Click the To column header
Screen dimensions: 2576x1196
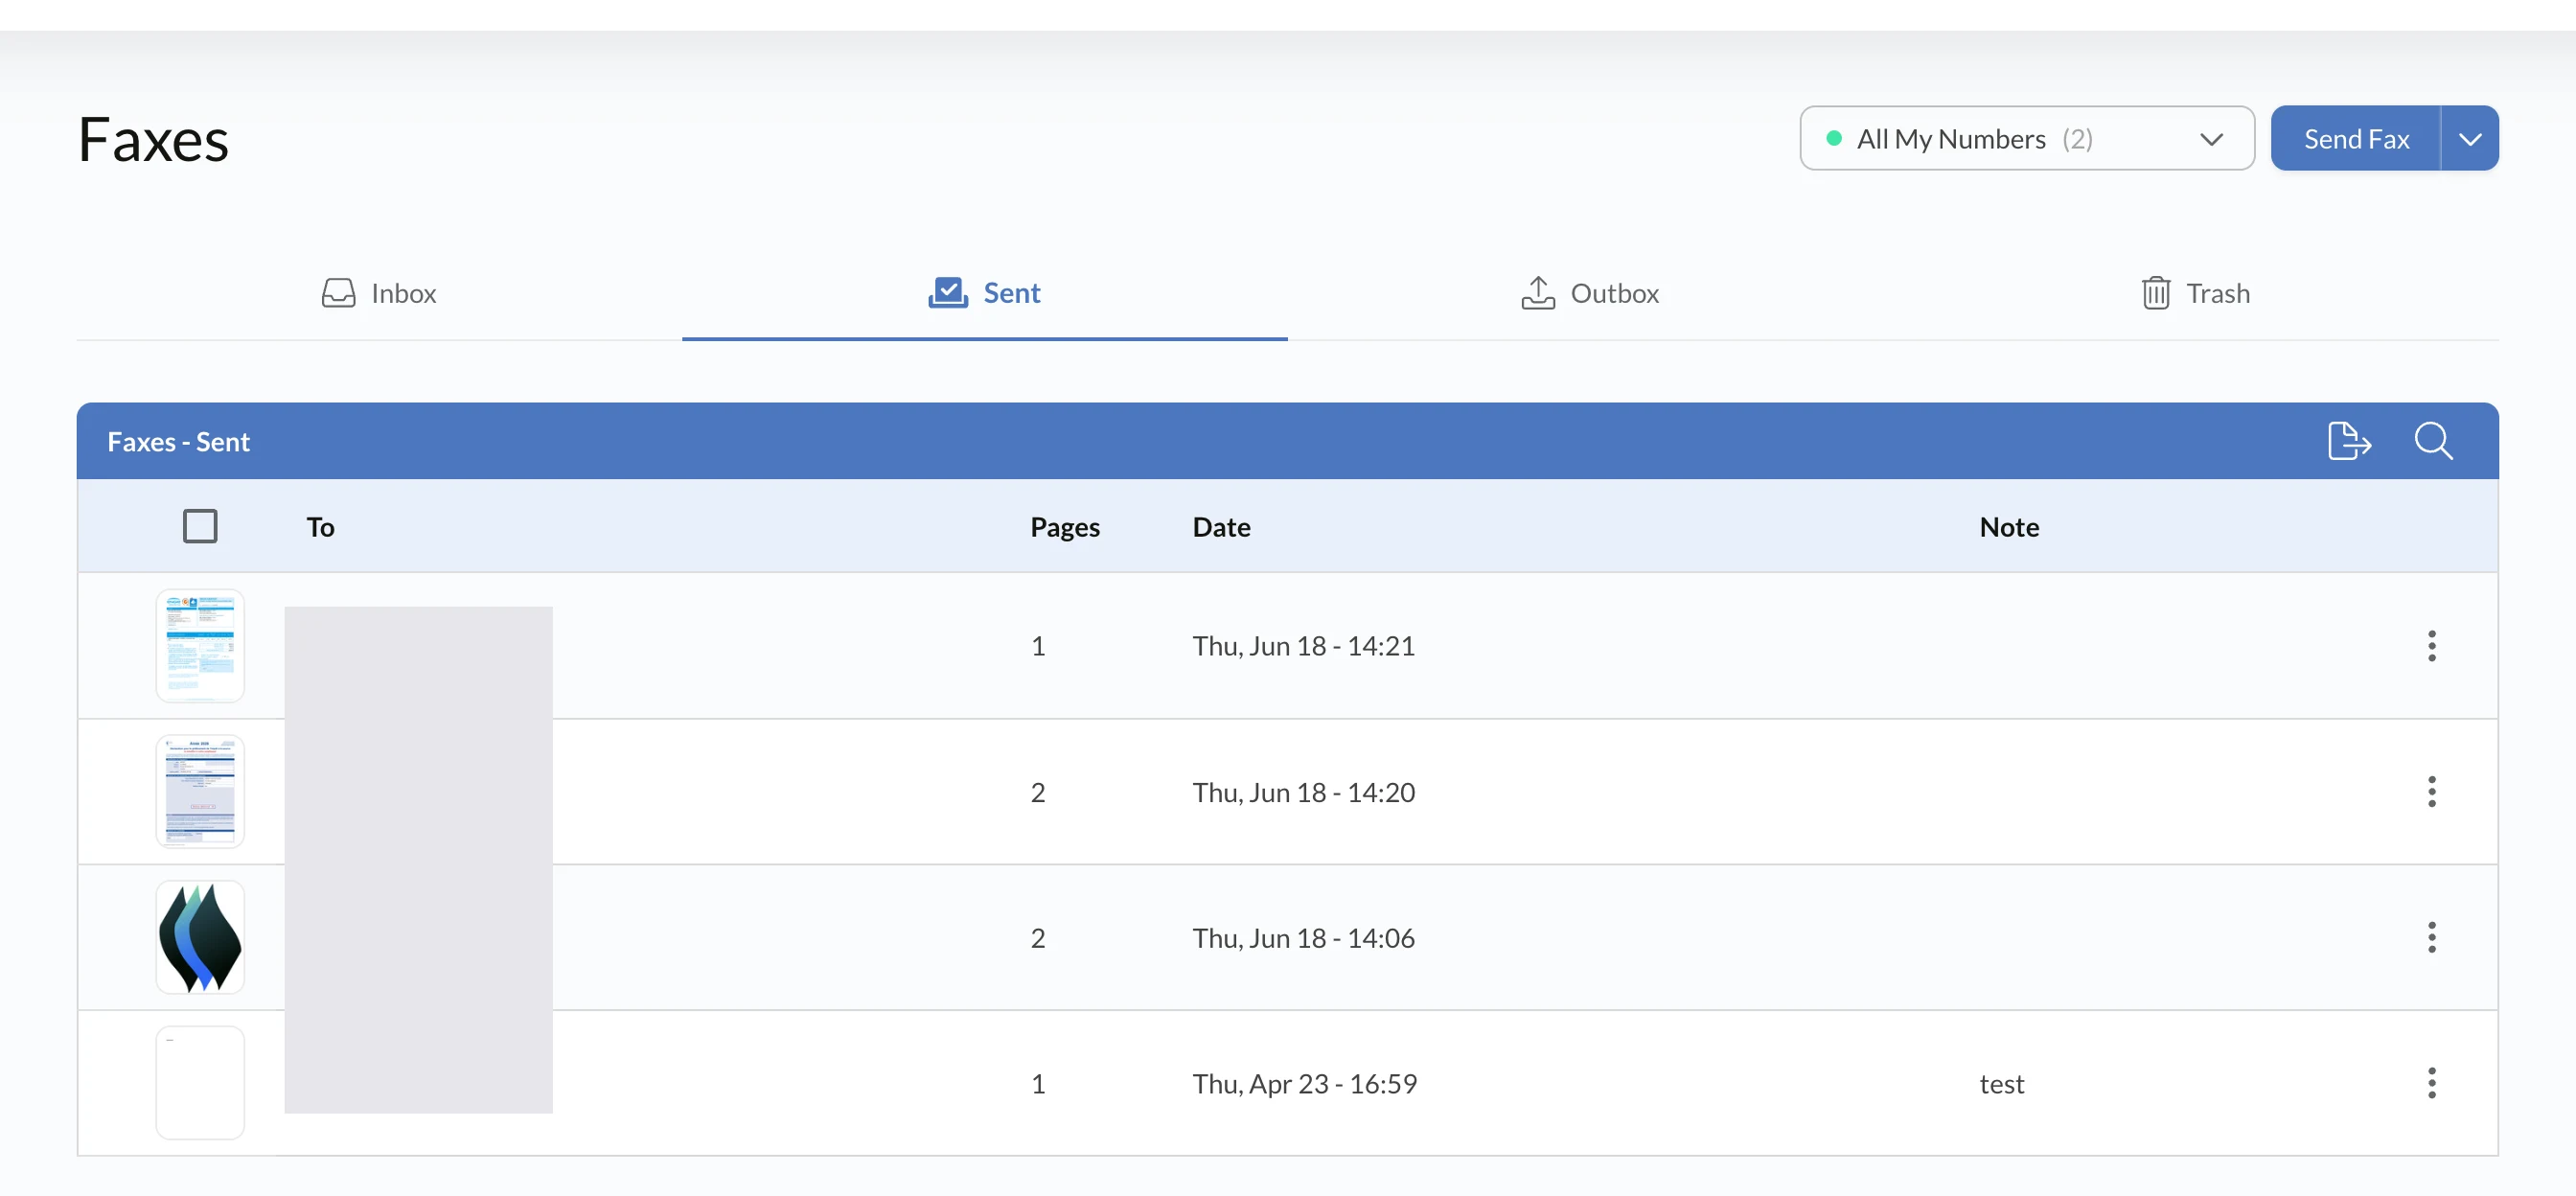click(x=320, y=527)
